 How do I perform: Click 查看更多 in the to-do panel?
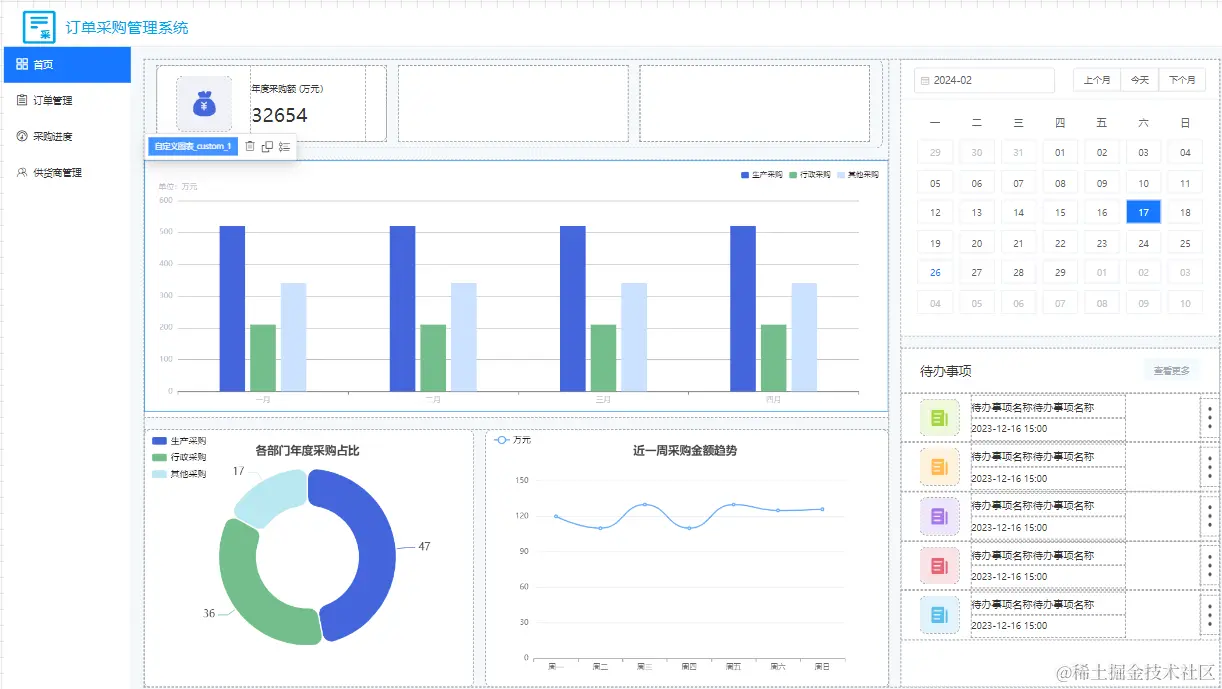1172,370
